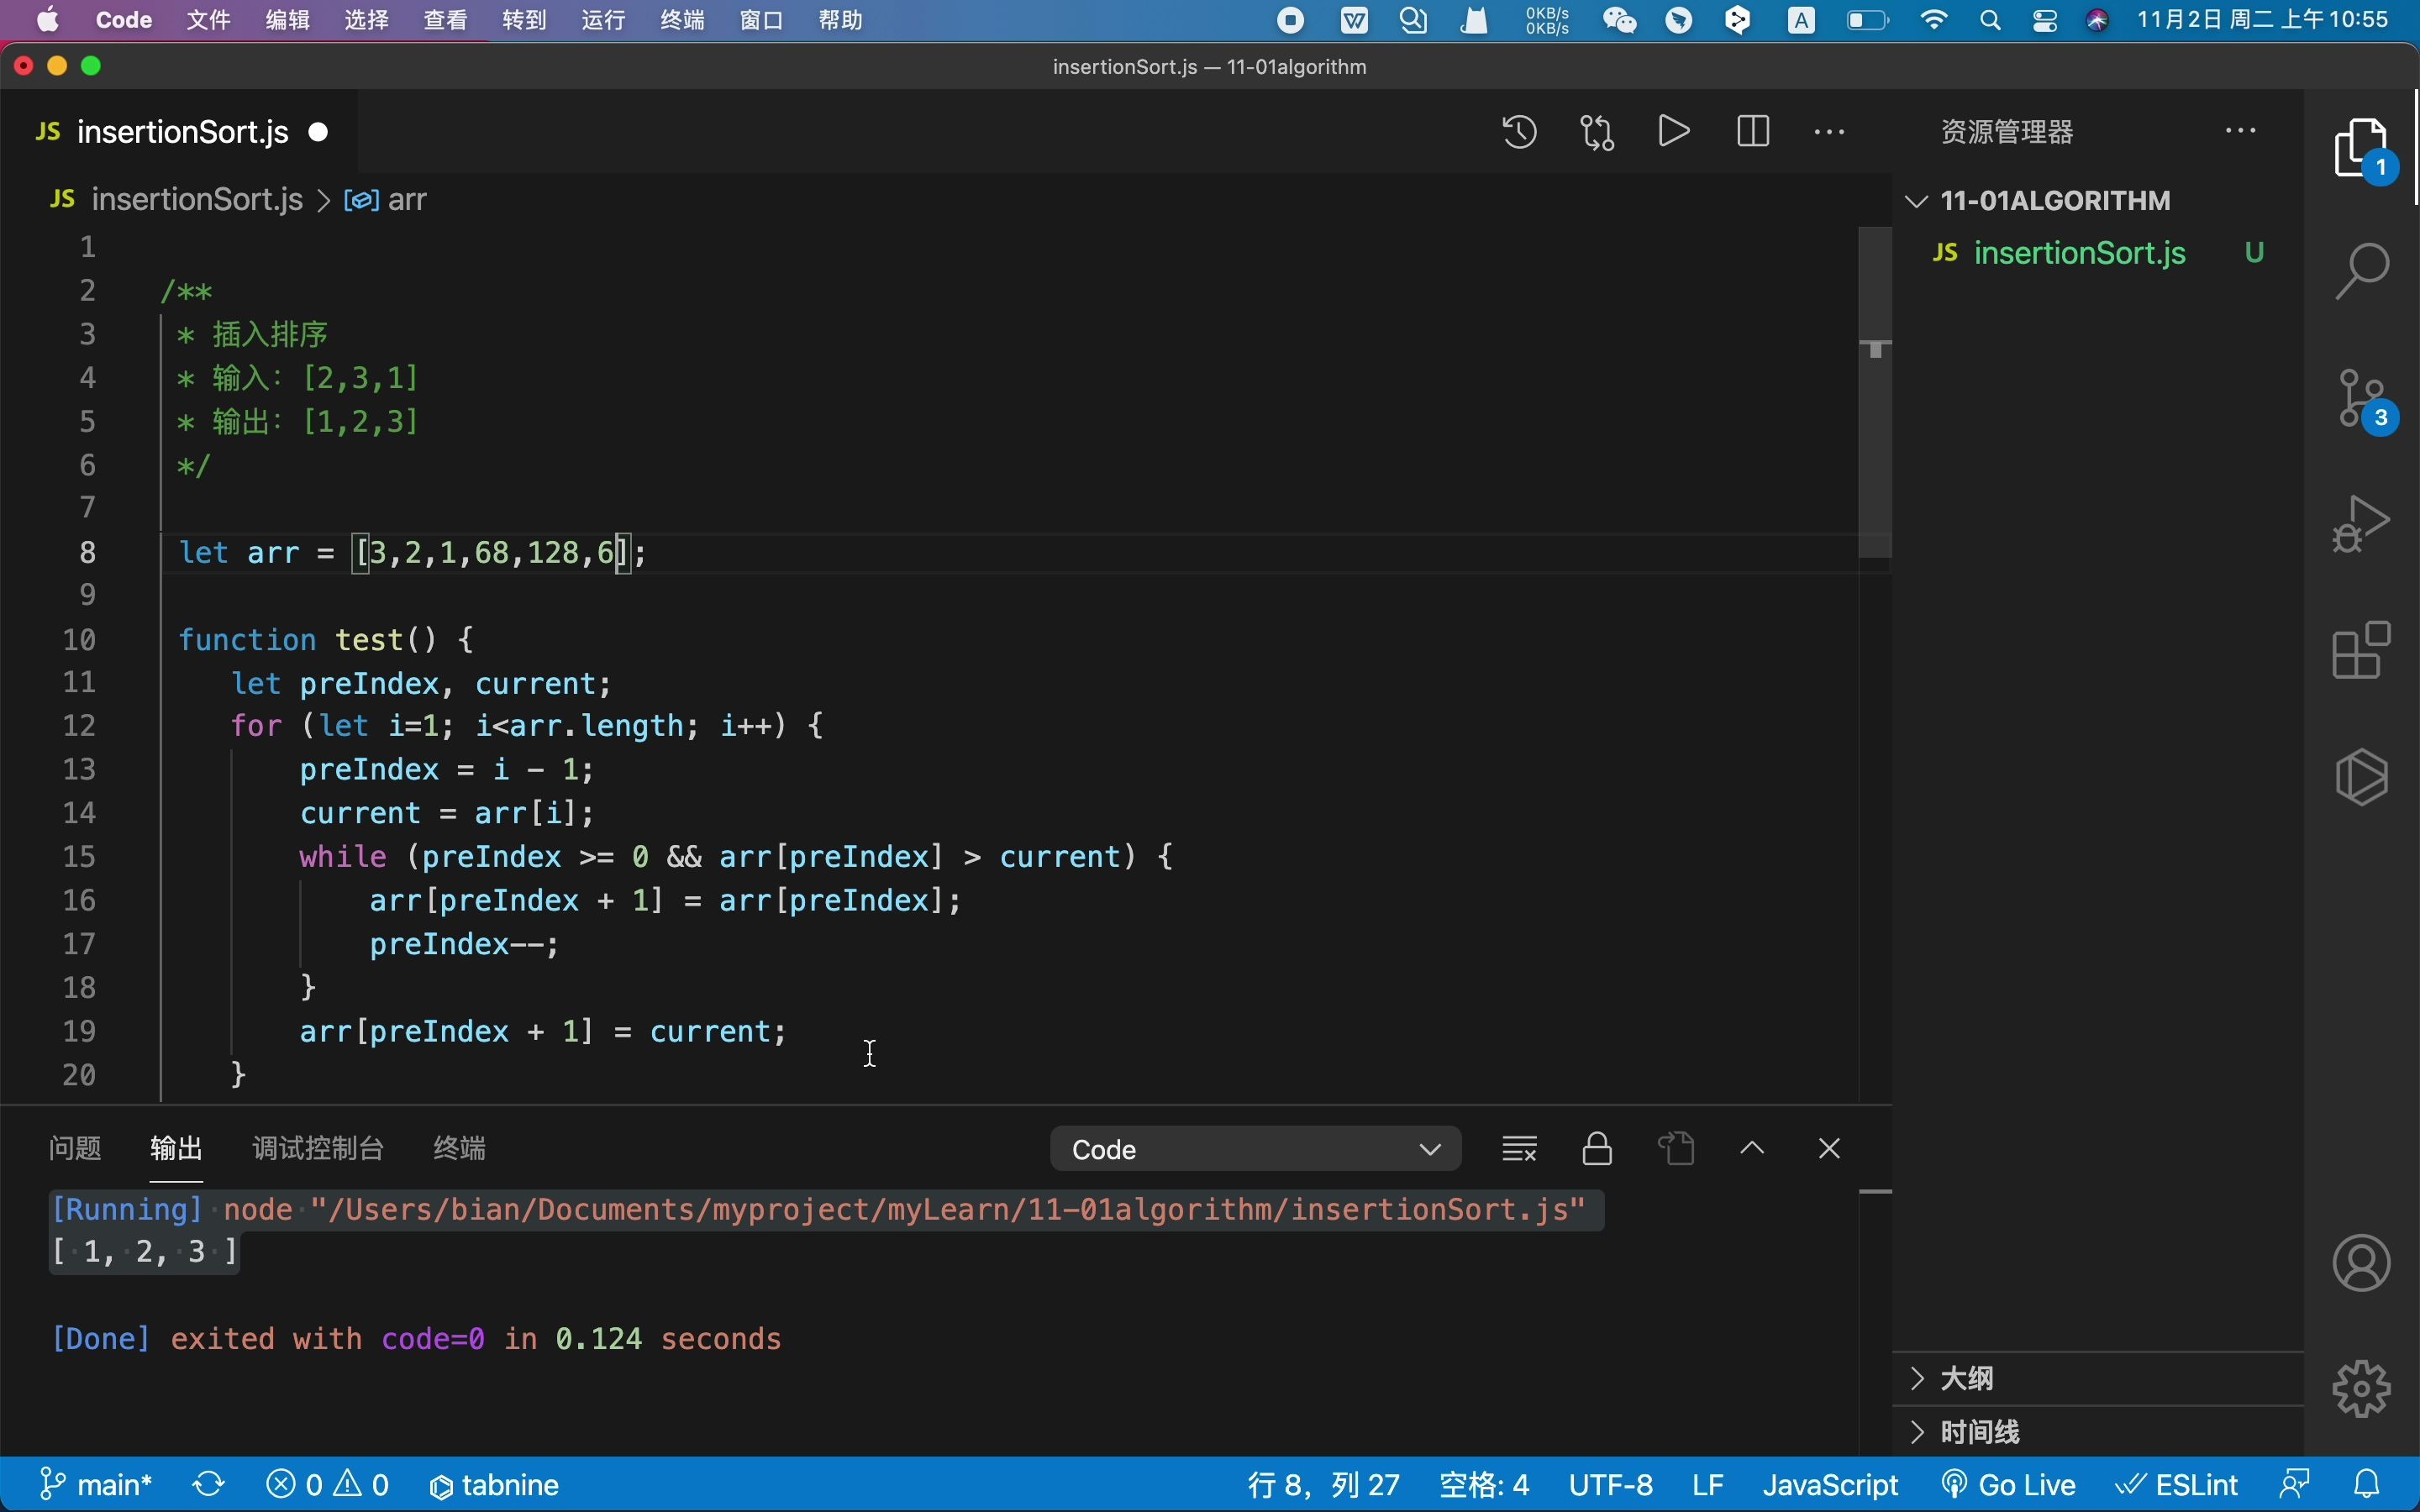Open Spotlight search in the macOS menu bar
The image size is (2420, 1512).
coord(1990,20)
